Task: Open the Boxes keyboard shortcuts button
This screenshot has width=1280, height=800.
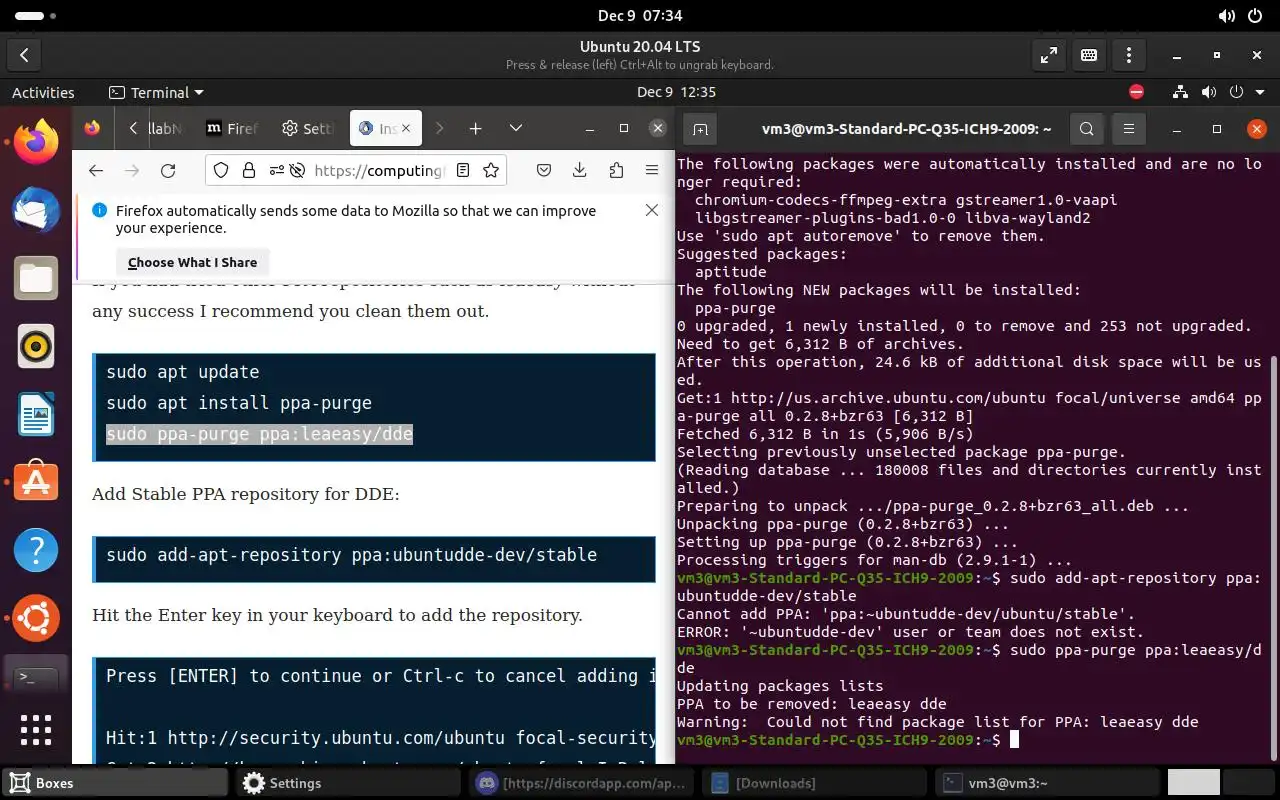Action: (1089, 56)
